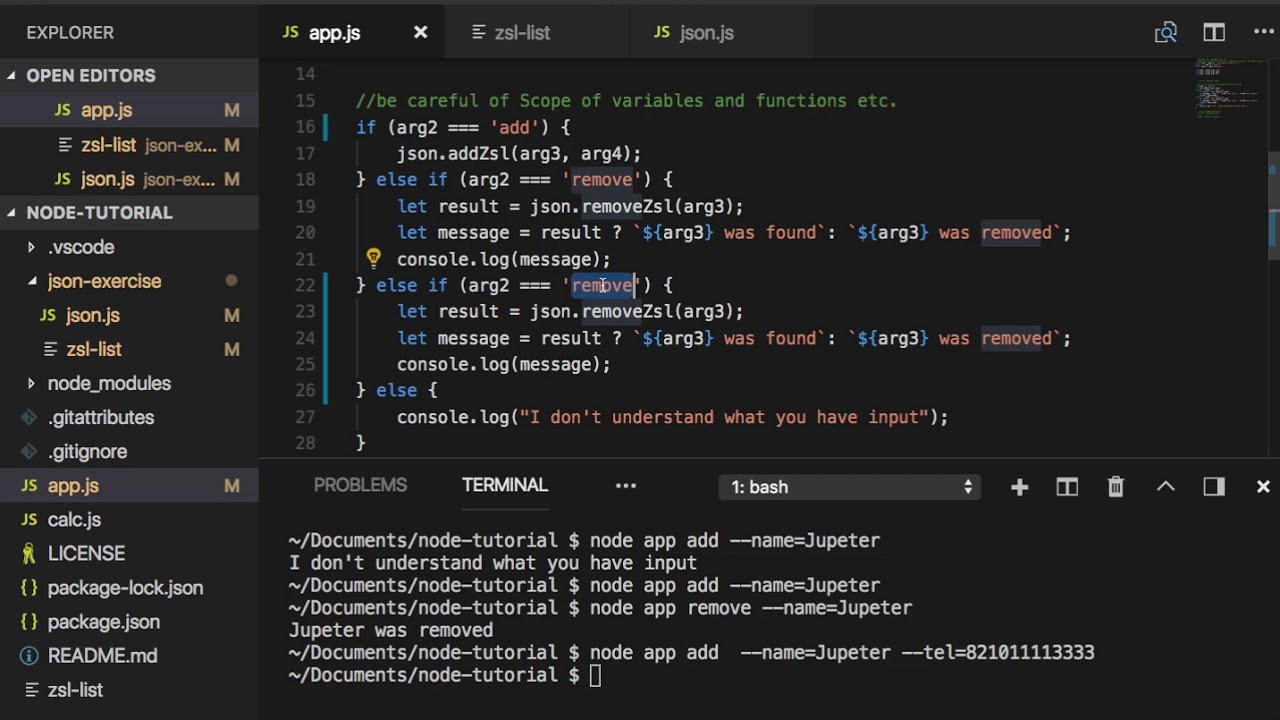Click the minimap code overview
Screen dimensions: 1280x720
(1228, 90)
